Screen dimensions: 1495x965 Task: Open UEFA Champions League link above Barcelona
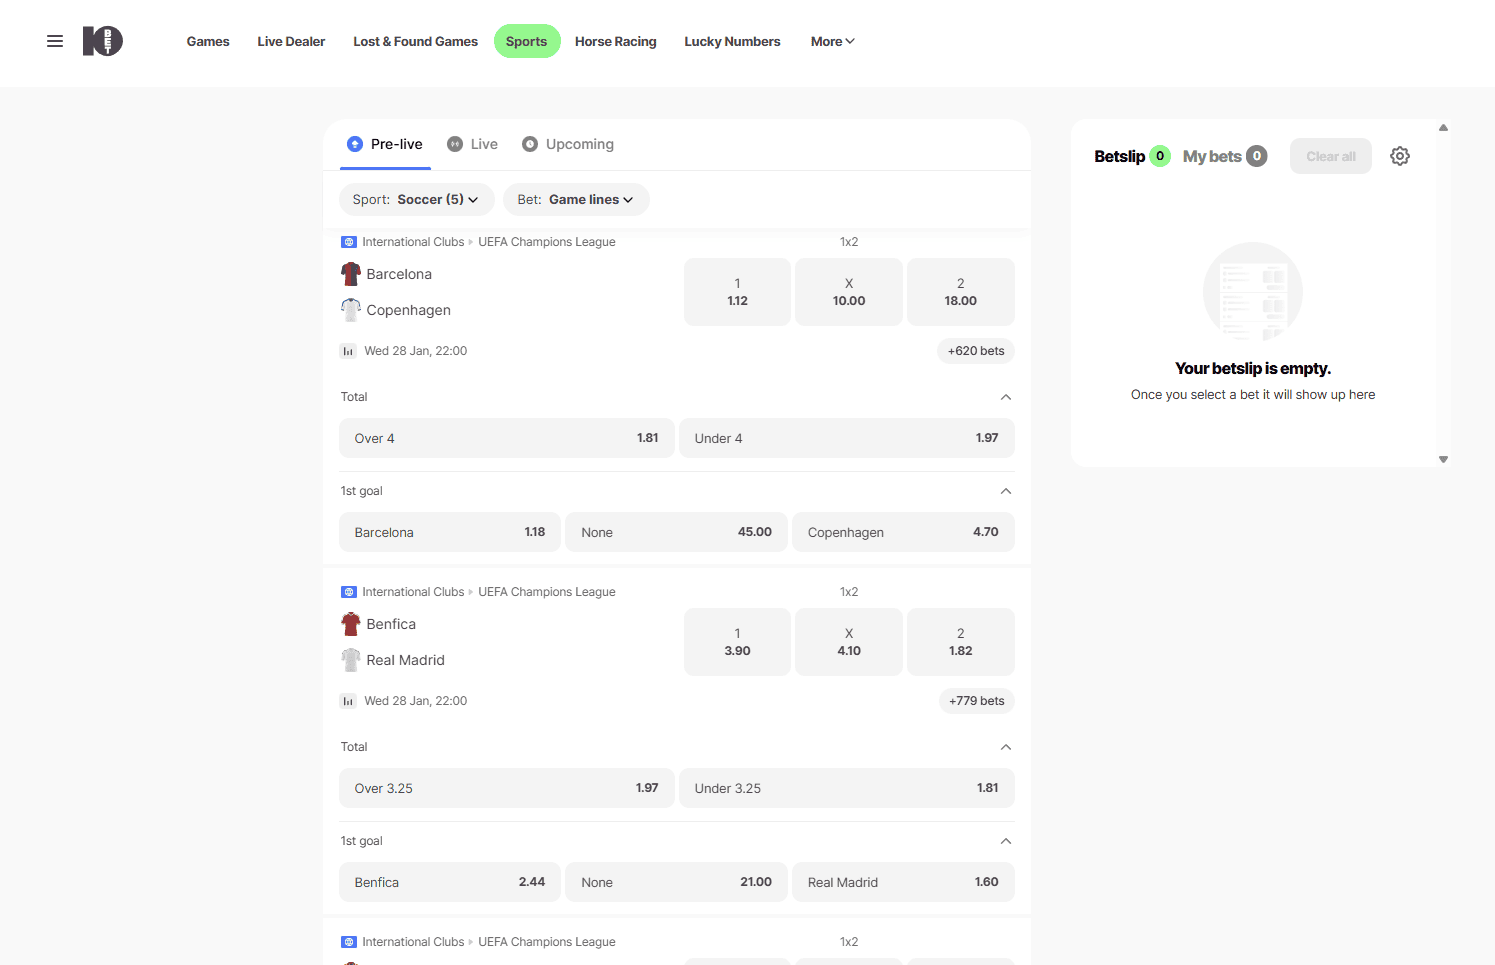click(x=547, y=242)
